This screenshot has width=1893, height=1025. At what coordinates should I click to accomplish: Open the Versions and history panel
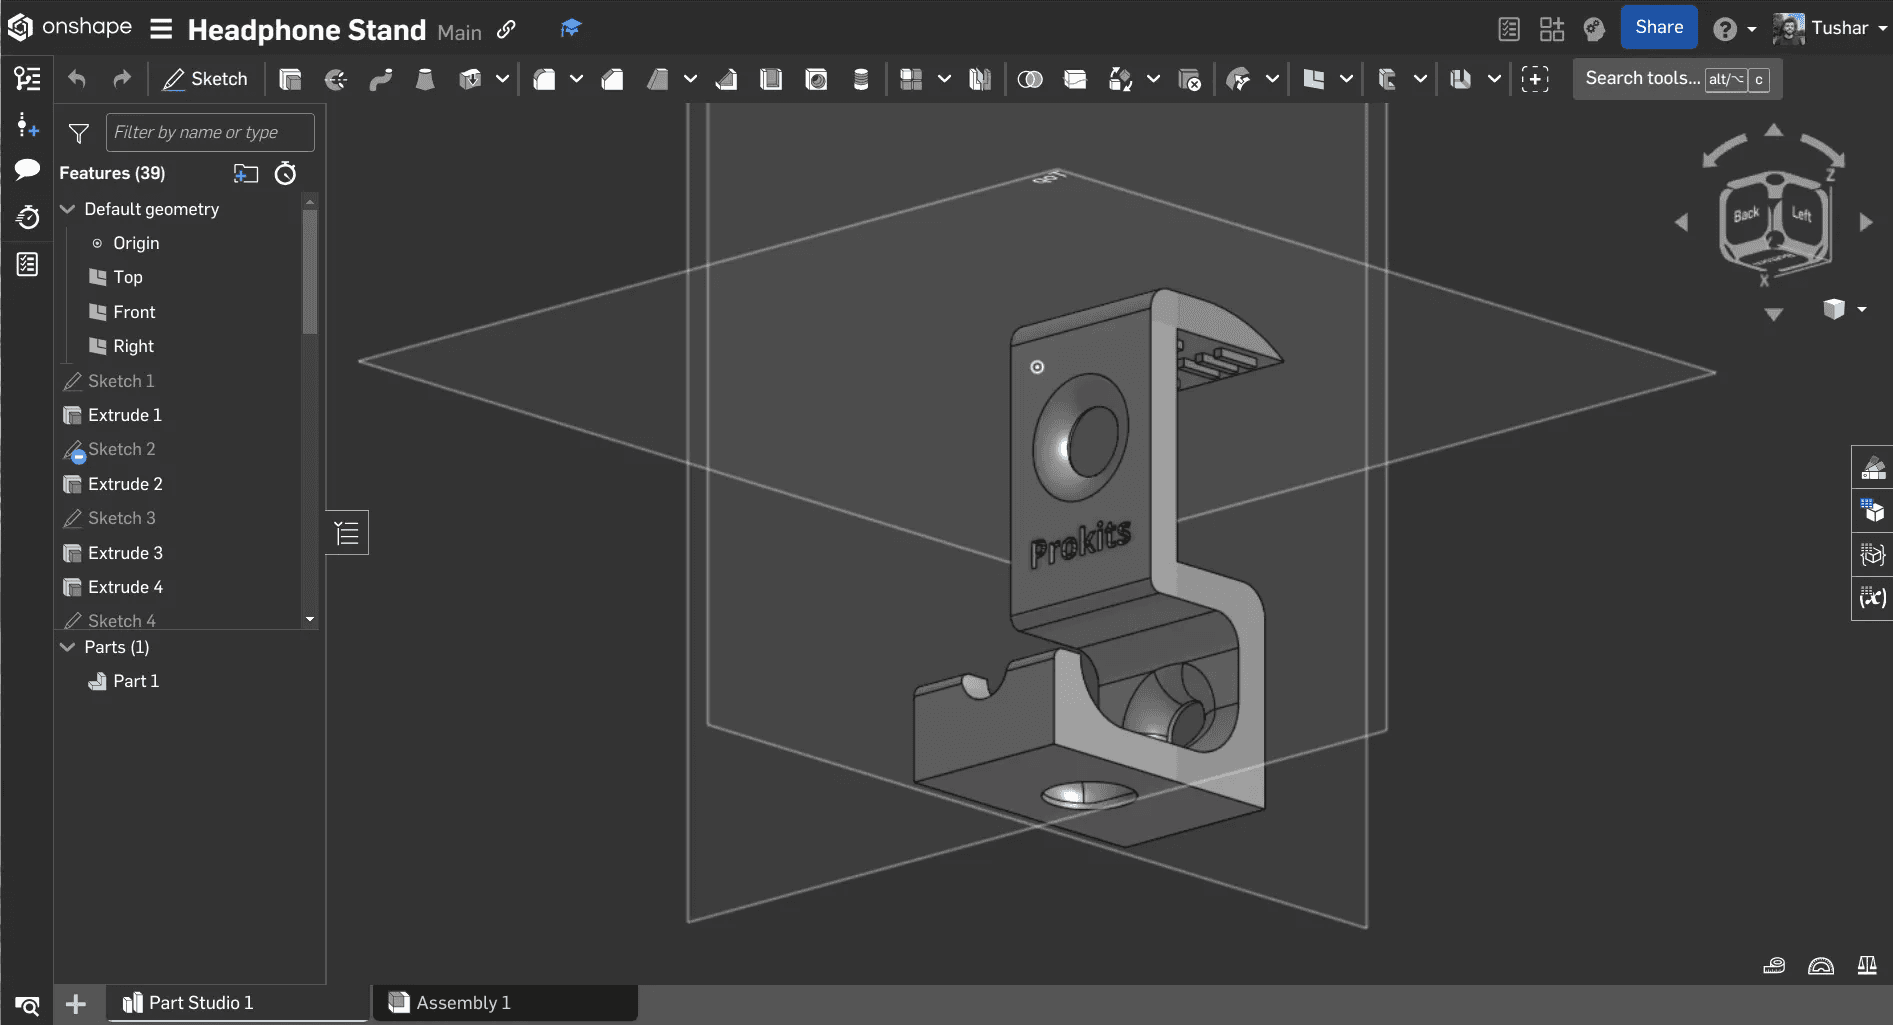tap(28, 217)
